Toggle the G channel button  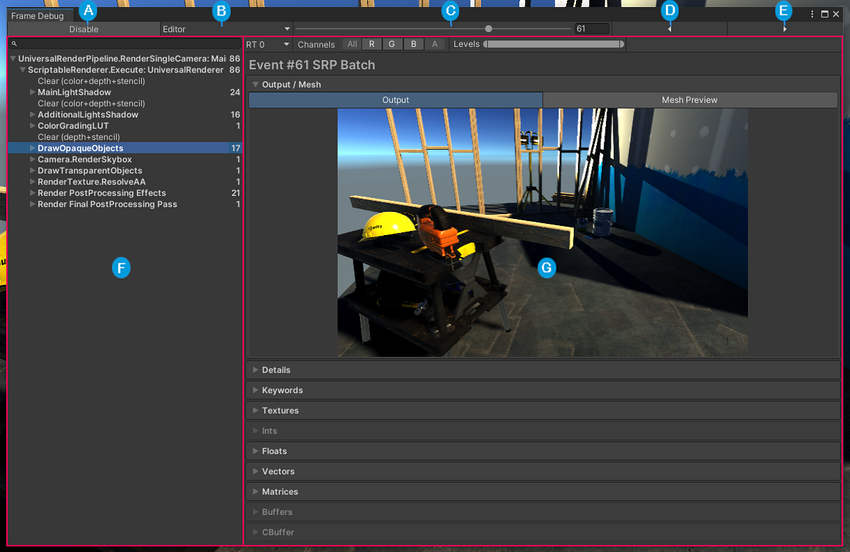(x=392, y=45)
